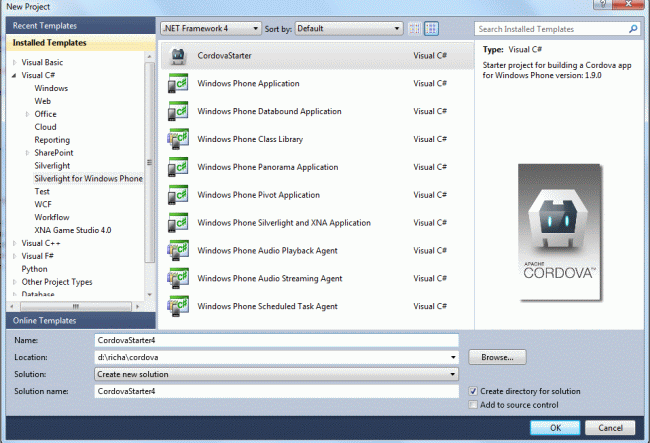Select 'Windows Phone Class Library' text

250,139
